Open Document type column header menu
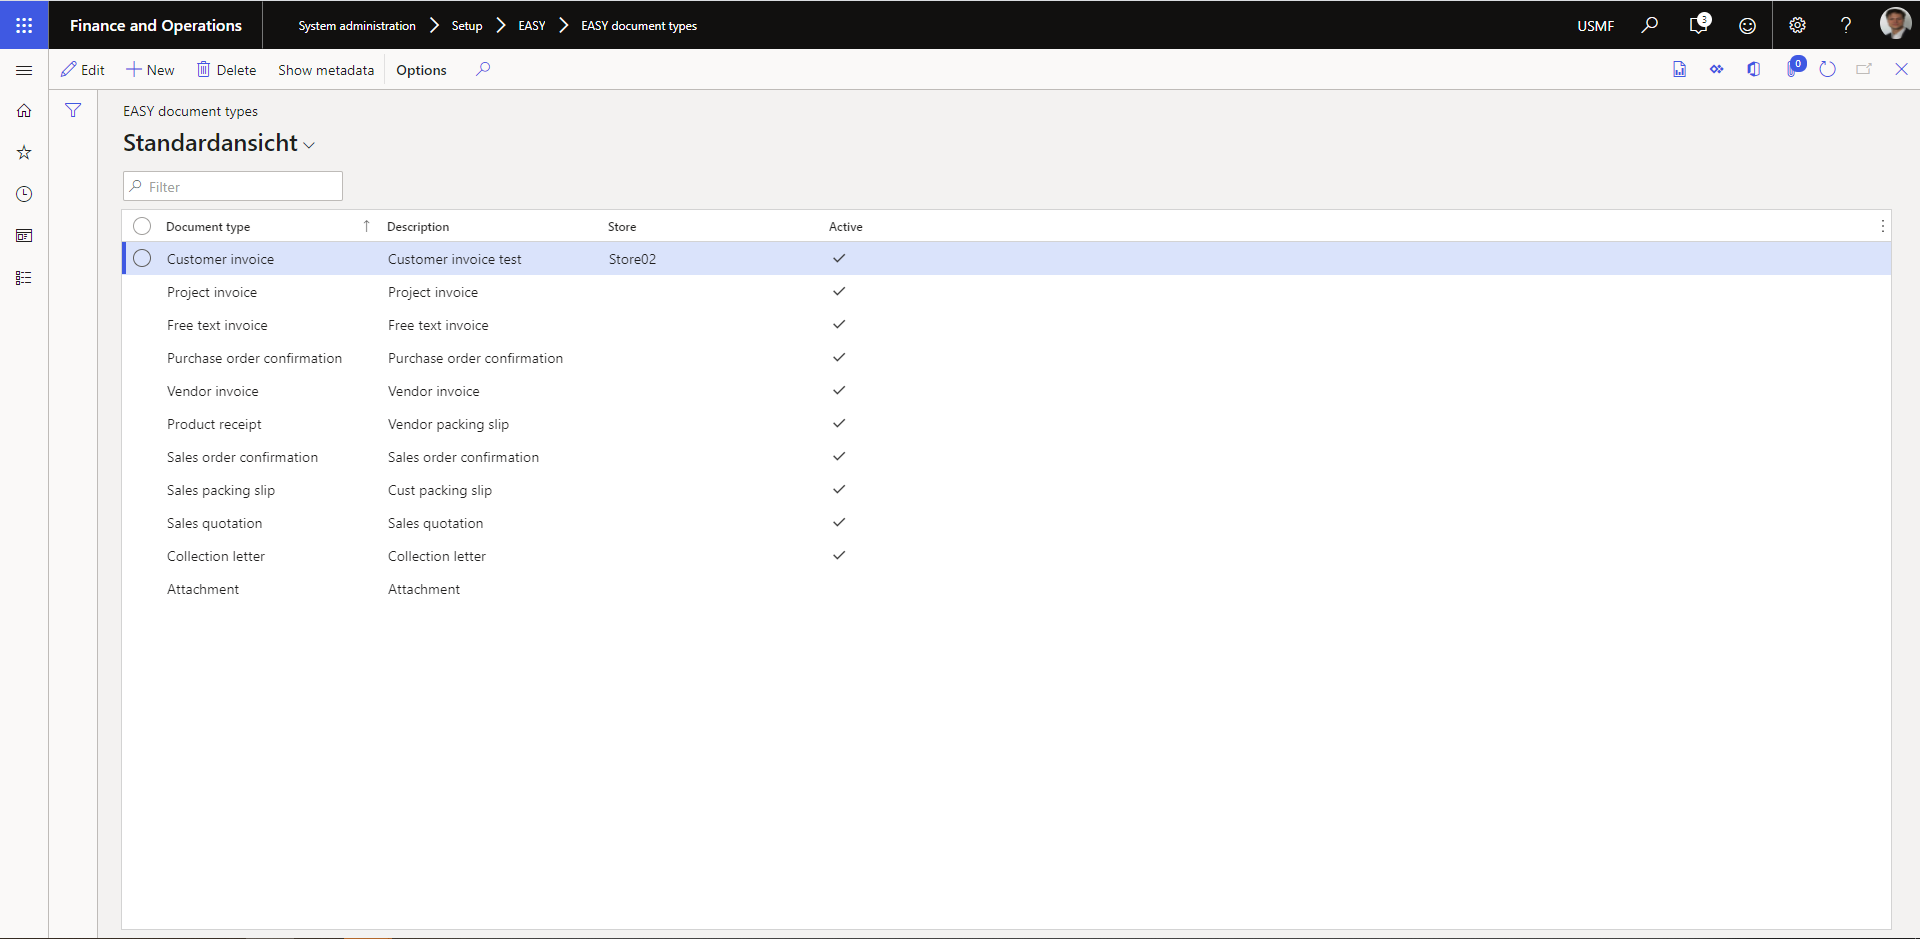The width and height of the screenshot is (1920, 939). (208, 226)
